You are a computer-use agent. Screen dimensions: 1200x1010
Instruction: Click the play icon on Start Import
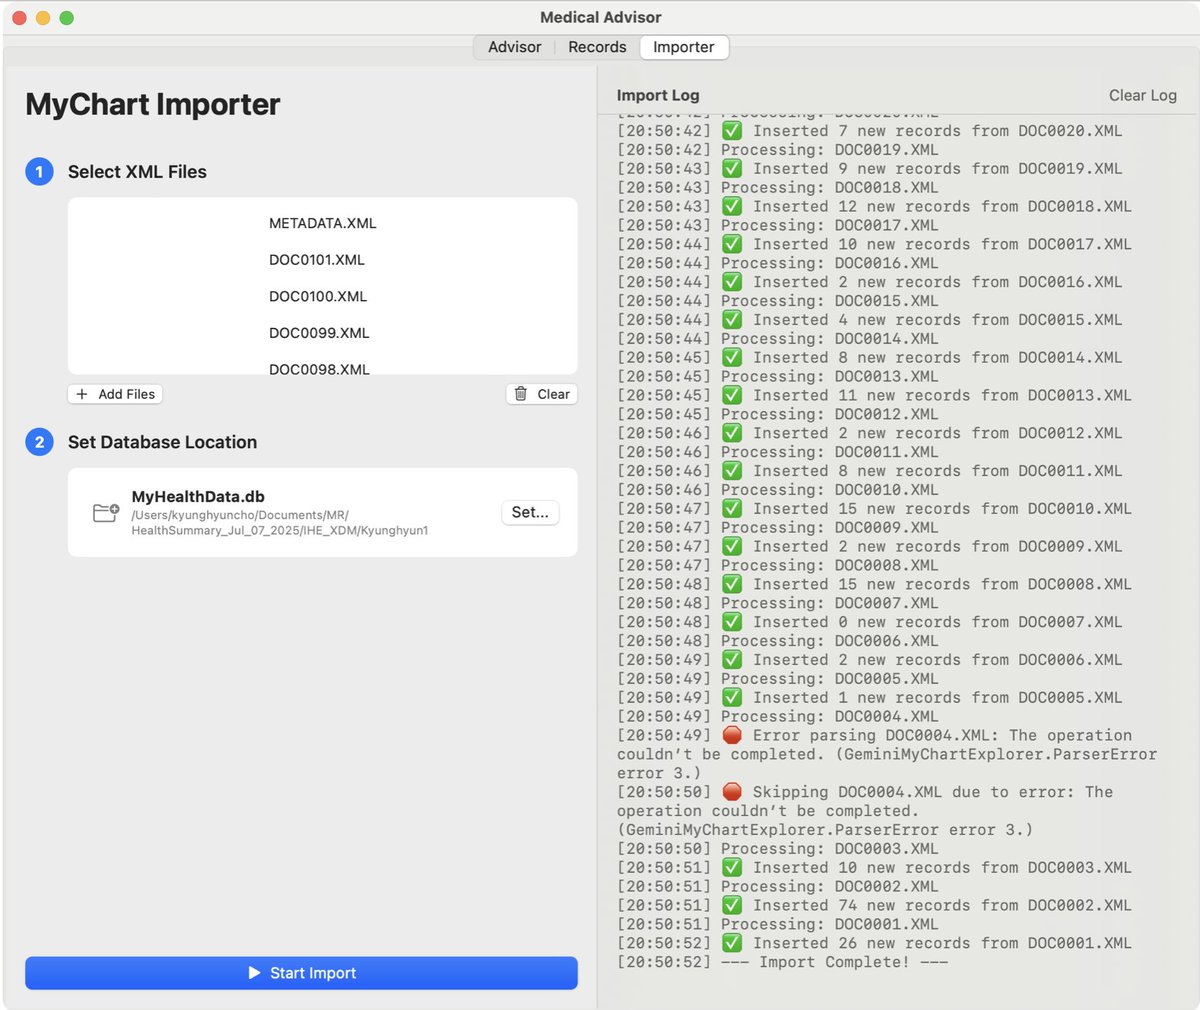pyautogui.click(x=254, y=973)
